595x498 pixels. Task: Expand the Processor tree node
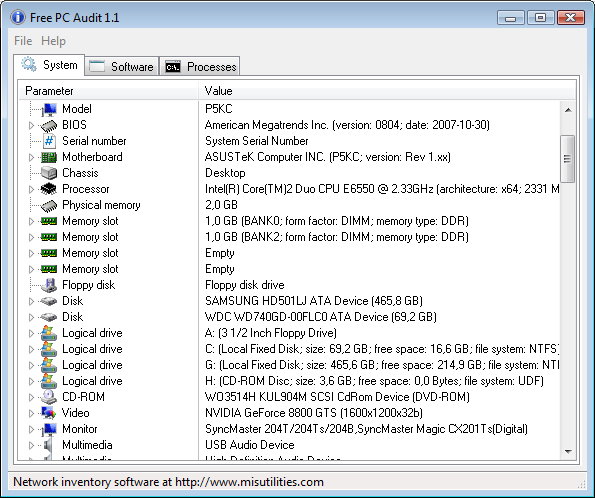[x=31, y=189]
